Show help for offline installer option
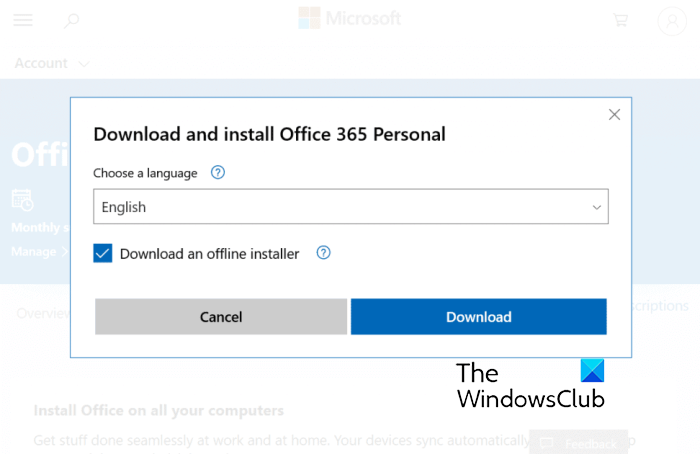700x454 pixels. pos(323,253)
